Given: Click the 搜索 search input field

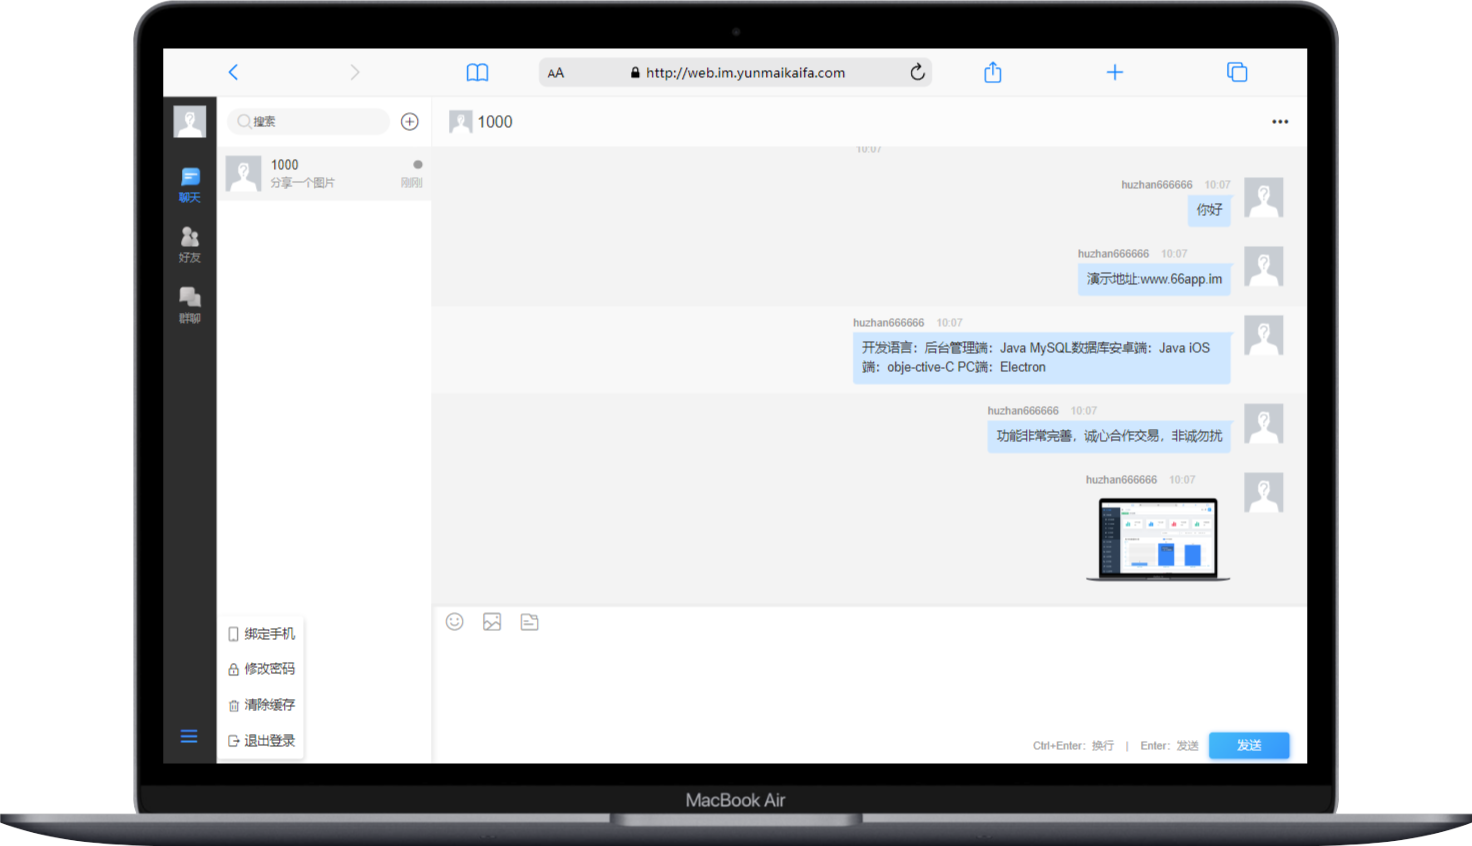Looking at the screenshot, I should (310, 122).
